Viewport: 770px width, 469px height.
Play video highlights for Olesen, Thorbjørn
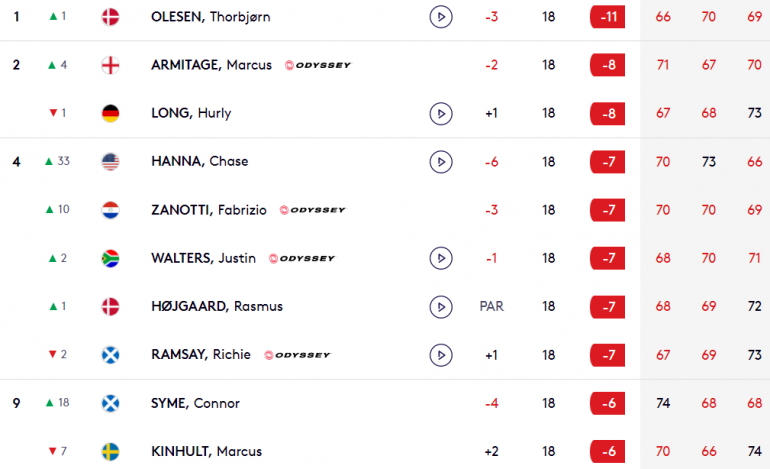pyautogui.click(x=440, y=17)
